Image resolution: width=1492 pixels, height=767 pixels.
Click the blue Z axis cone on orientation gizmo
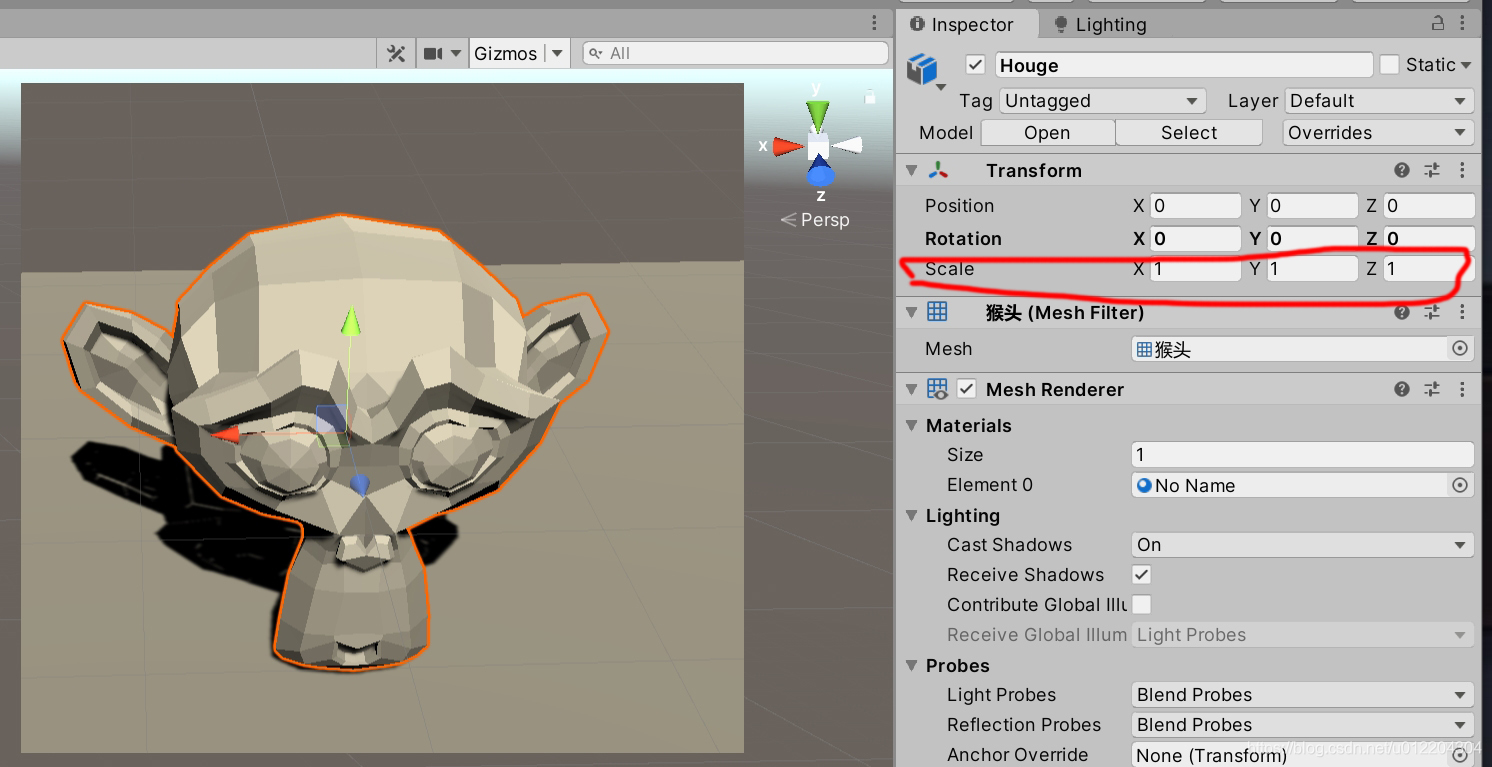point(820,172)
